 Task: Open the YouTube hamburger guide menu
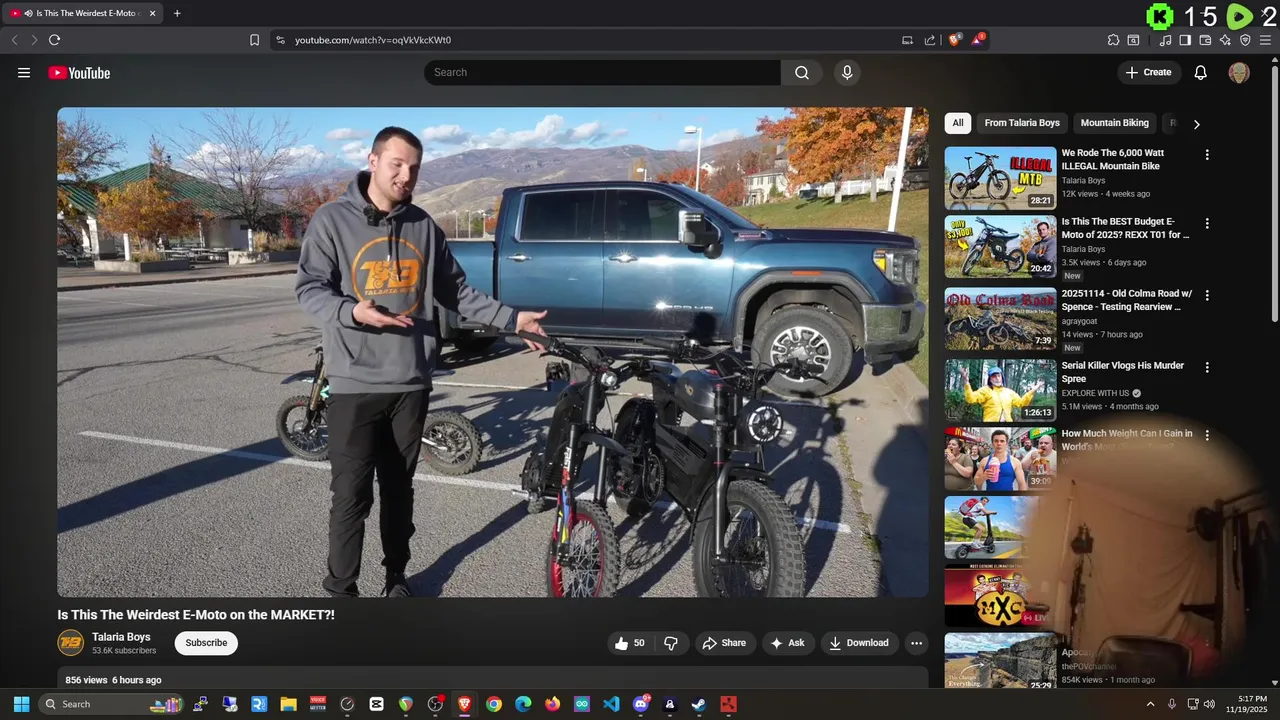[24, 72]
